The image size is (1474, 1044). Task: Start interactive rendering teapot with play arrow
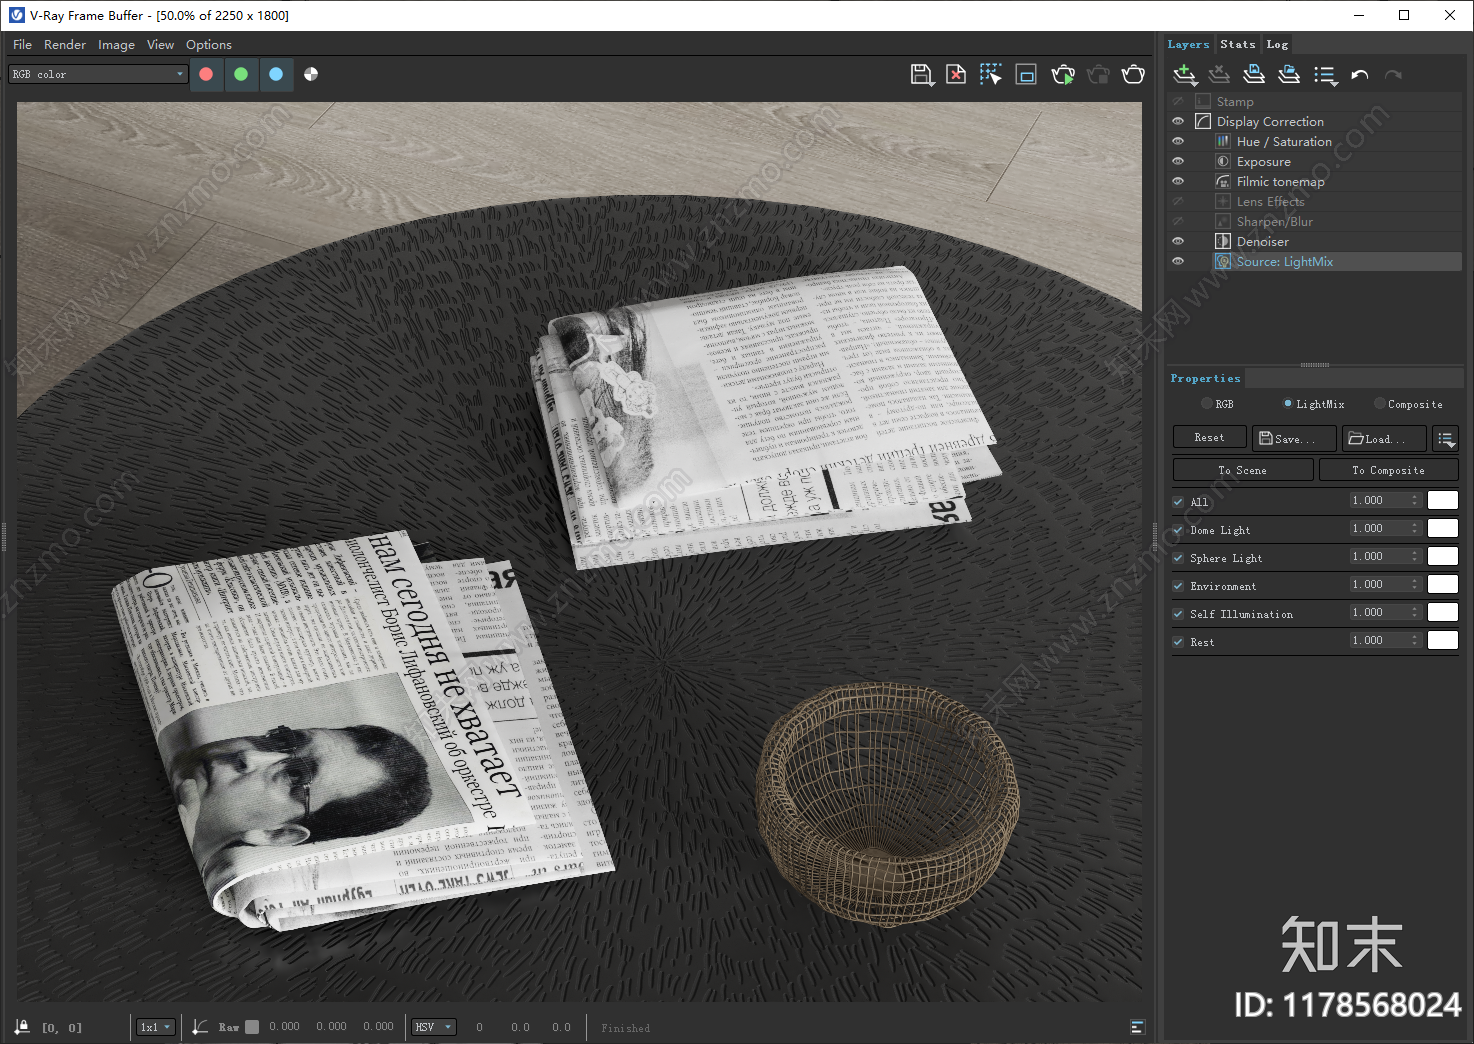tap(1063, 75)
